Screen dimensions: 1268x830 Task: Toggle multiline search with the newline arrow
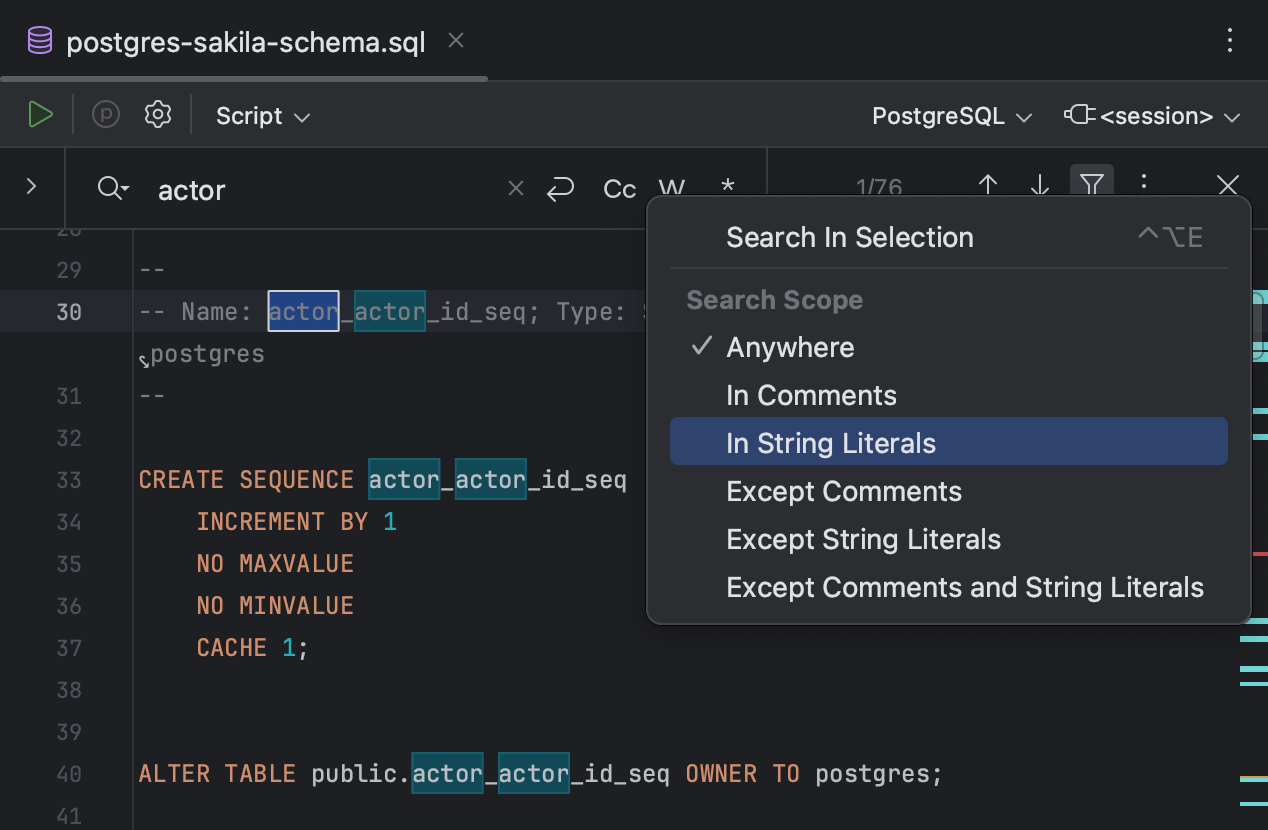[561, 189]
